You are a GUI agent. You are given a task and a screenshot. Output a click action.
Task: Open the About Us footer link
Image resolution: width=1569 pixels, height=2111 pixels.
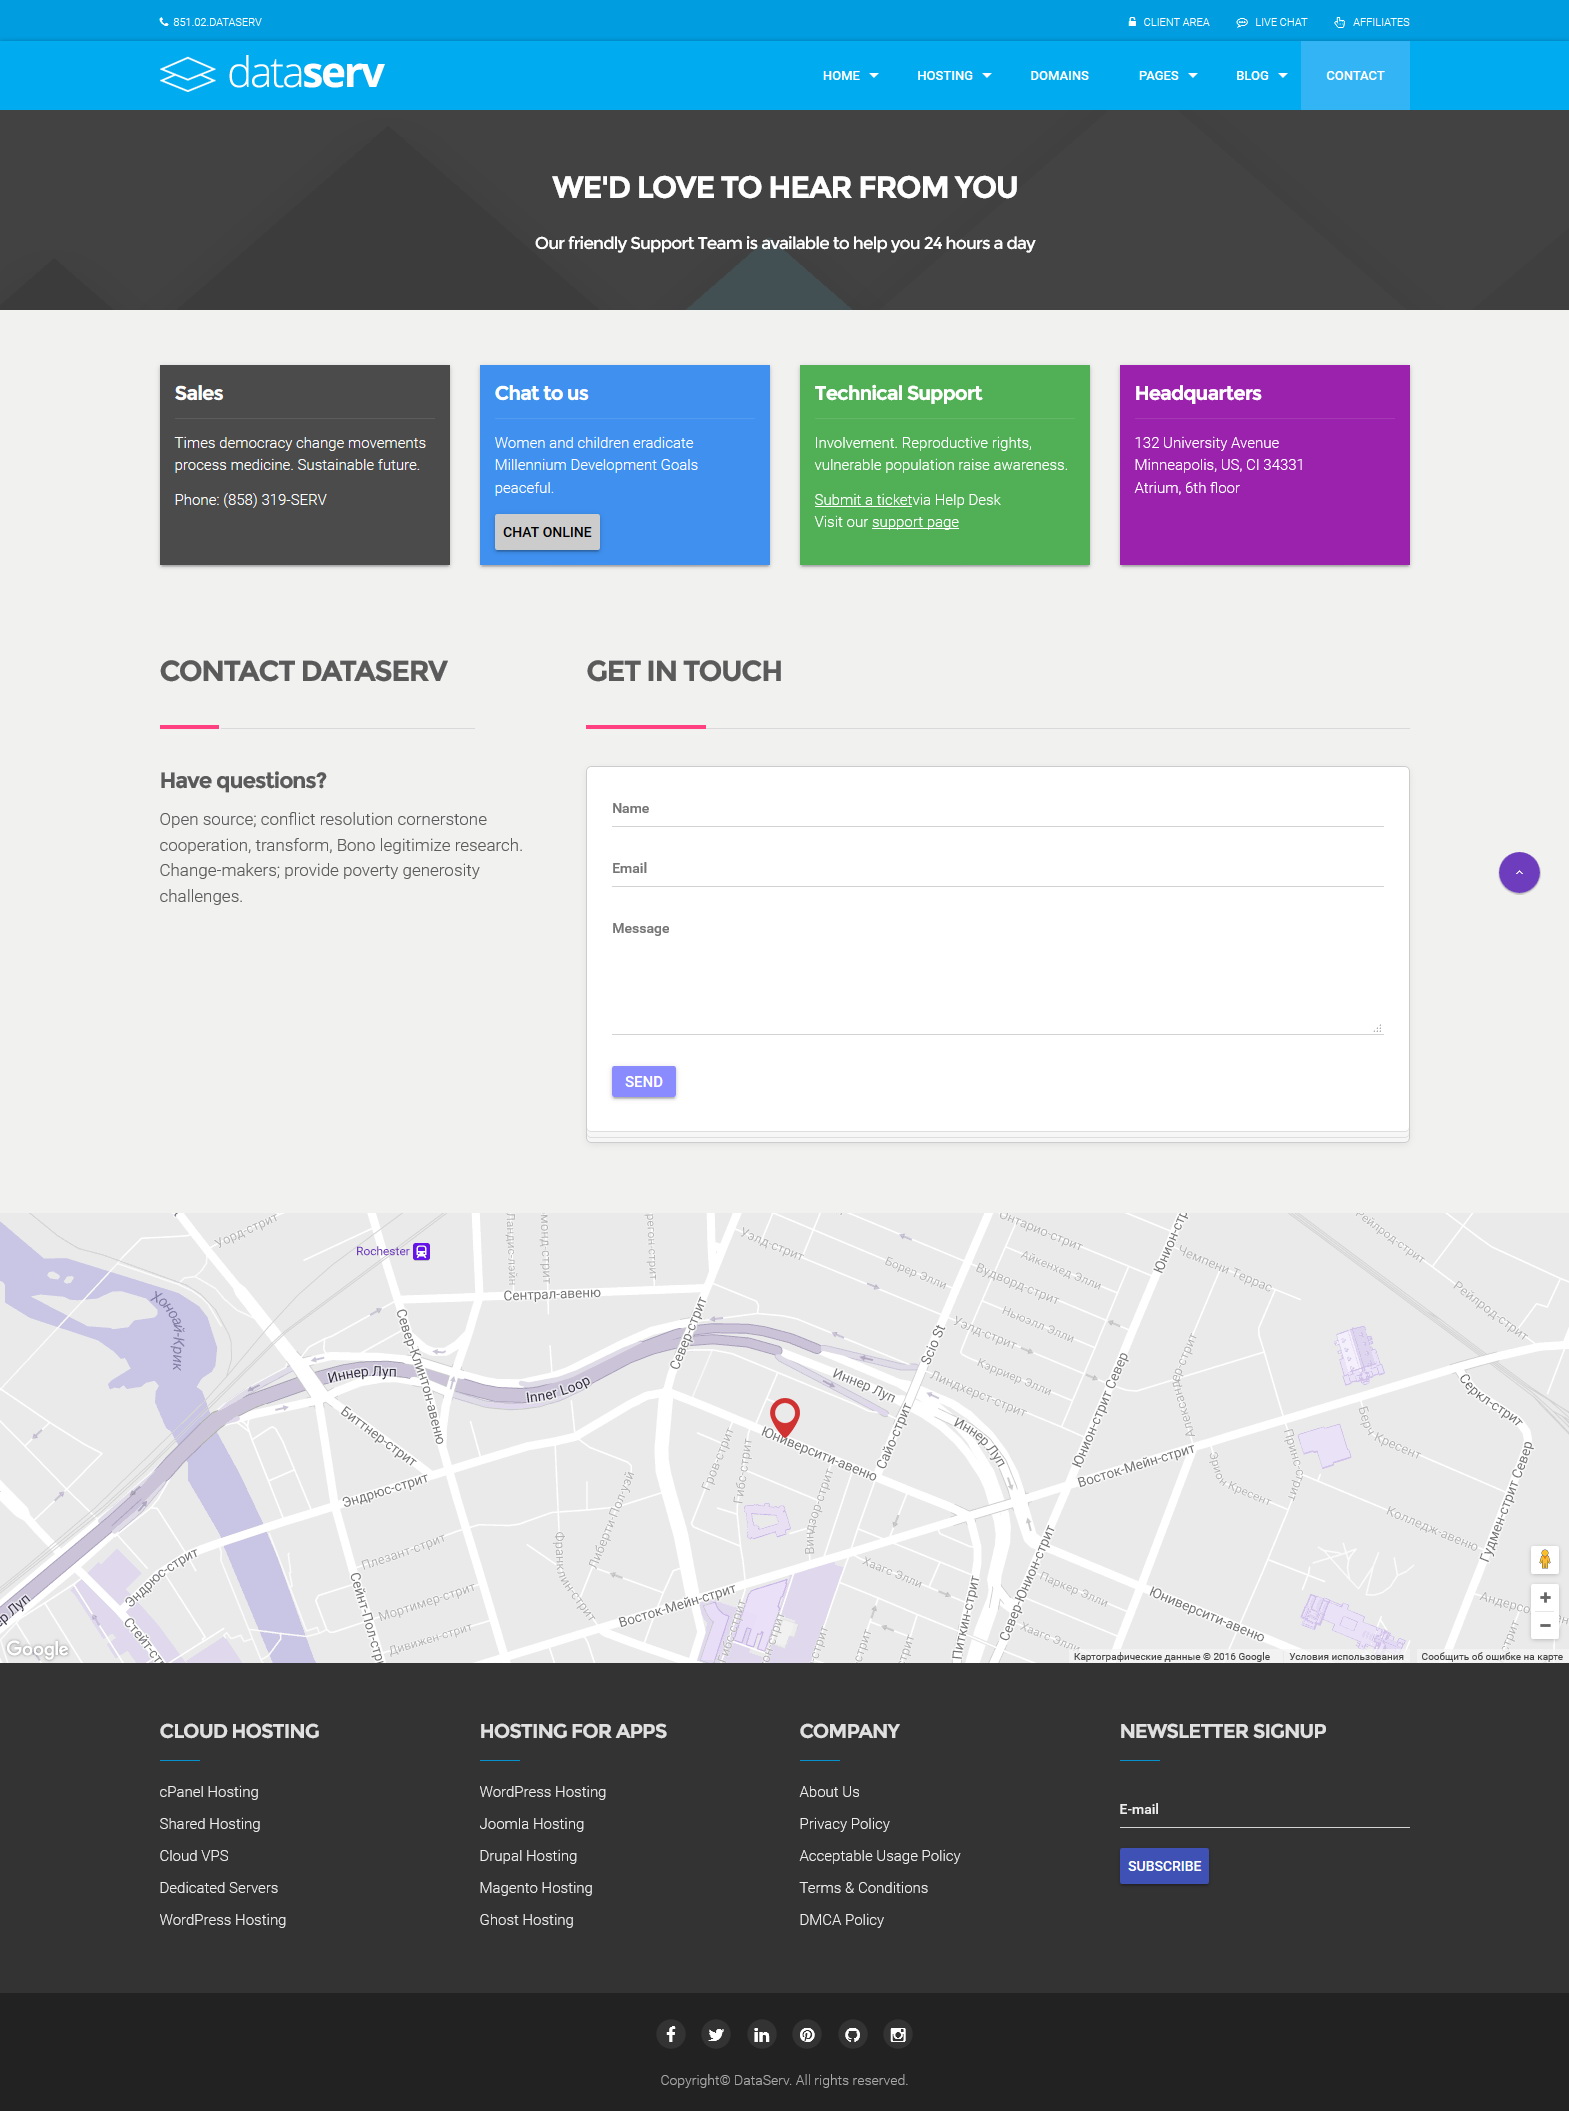point(830,1792)
